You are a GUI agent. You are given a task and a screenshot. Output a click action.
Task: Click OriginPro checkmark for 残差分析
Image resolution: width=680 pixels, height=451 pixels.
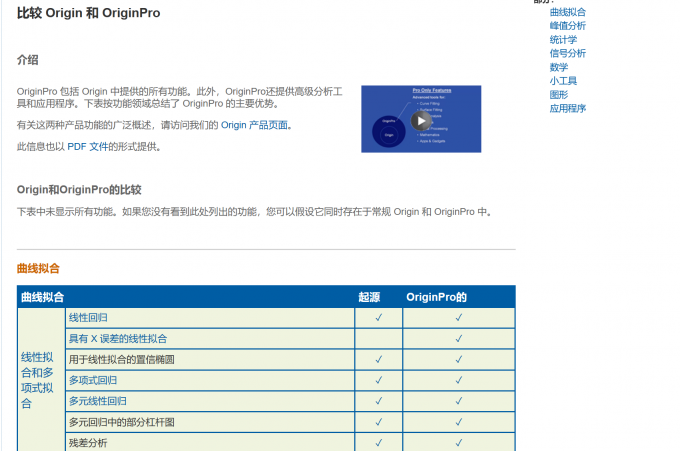459,443
